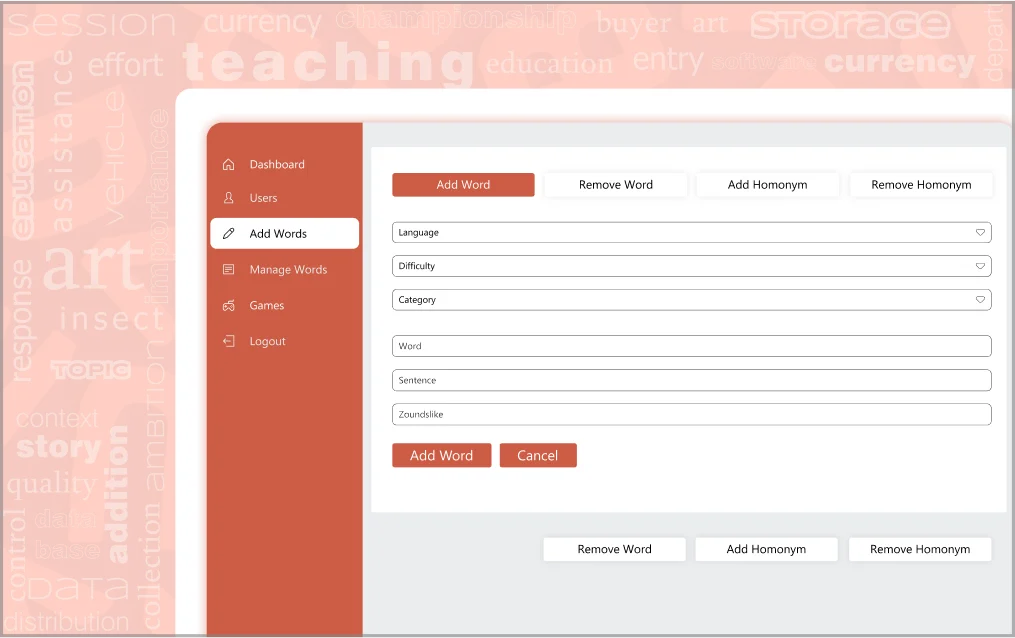Select the top Add Homonym tab

767,185
